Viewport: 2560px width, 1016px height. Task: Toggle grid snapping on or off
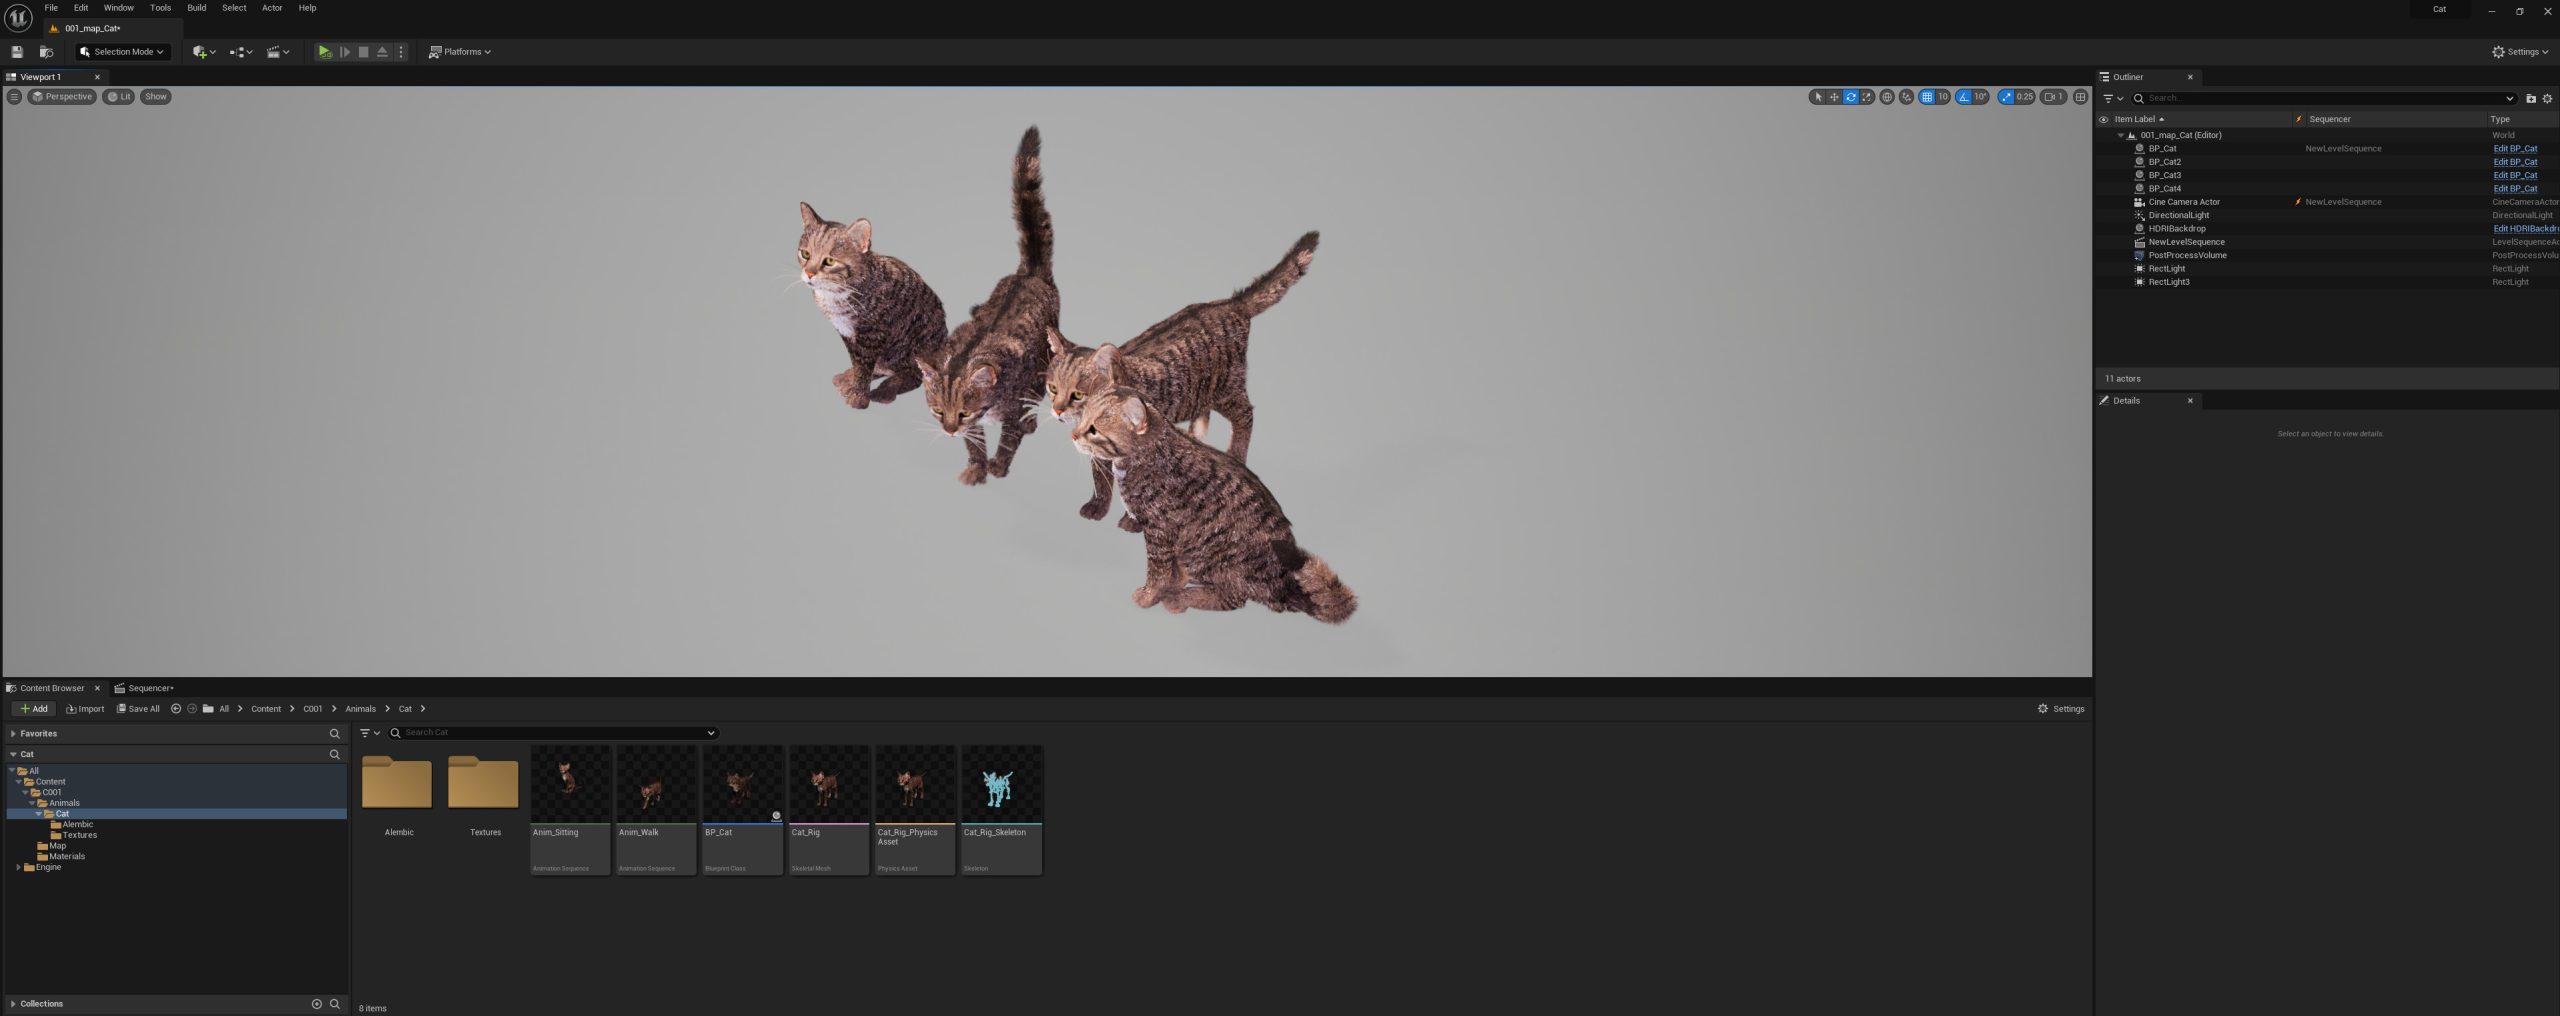(x=1927, y=97)
